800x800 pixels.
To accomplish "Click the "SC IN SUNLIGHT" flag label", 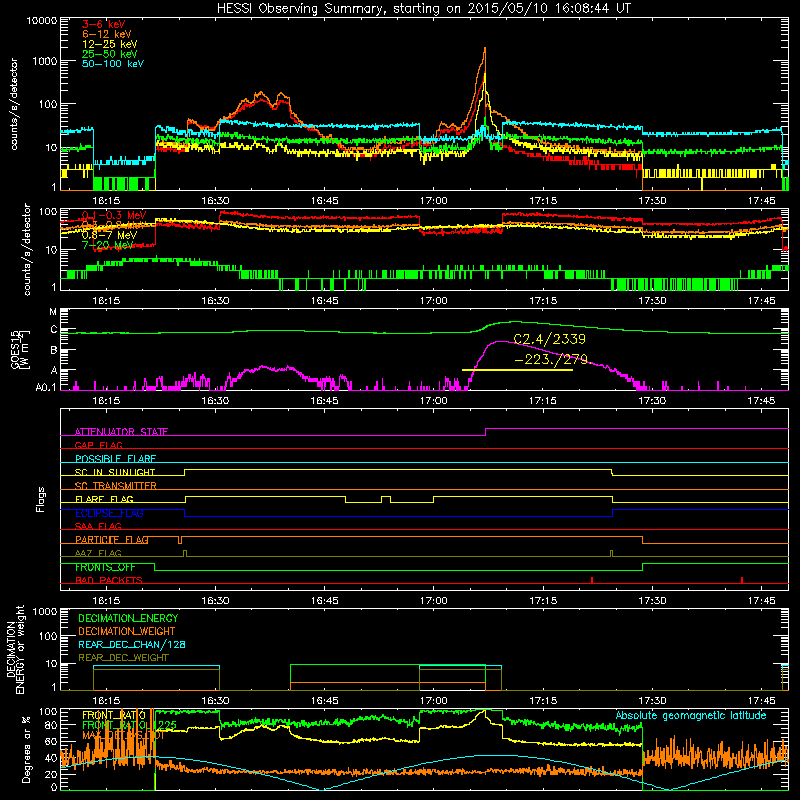I will pyautogui.click(x=114, y=472).
